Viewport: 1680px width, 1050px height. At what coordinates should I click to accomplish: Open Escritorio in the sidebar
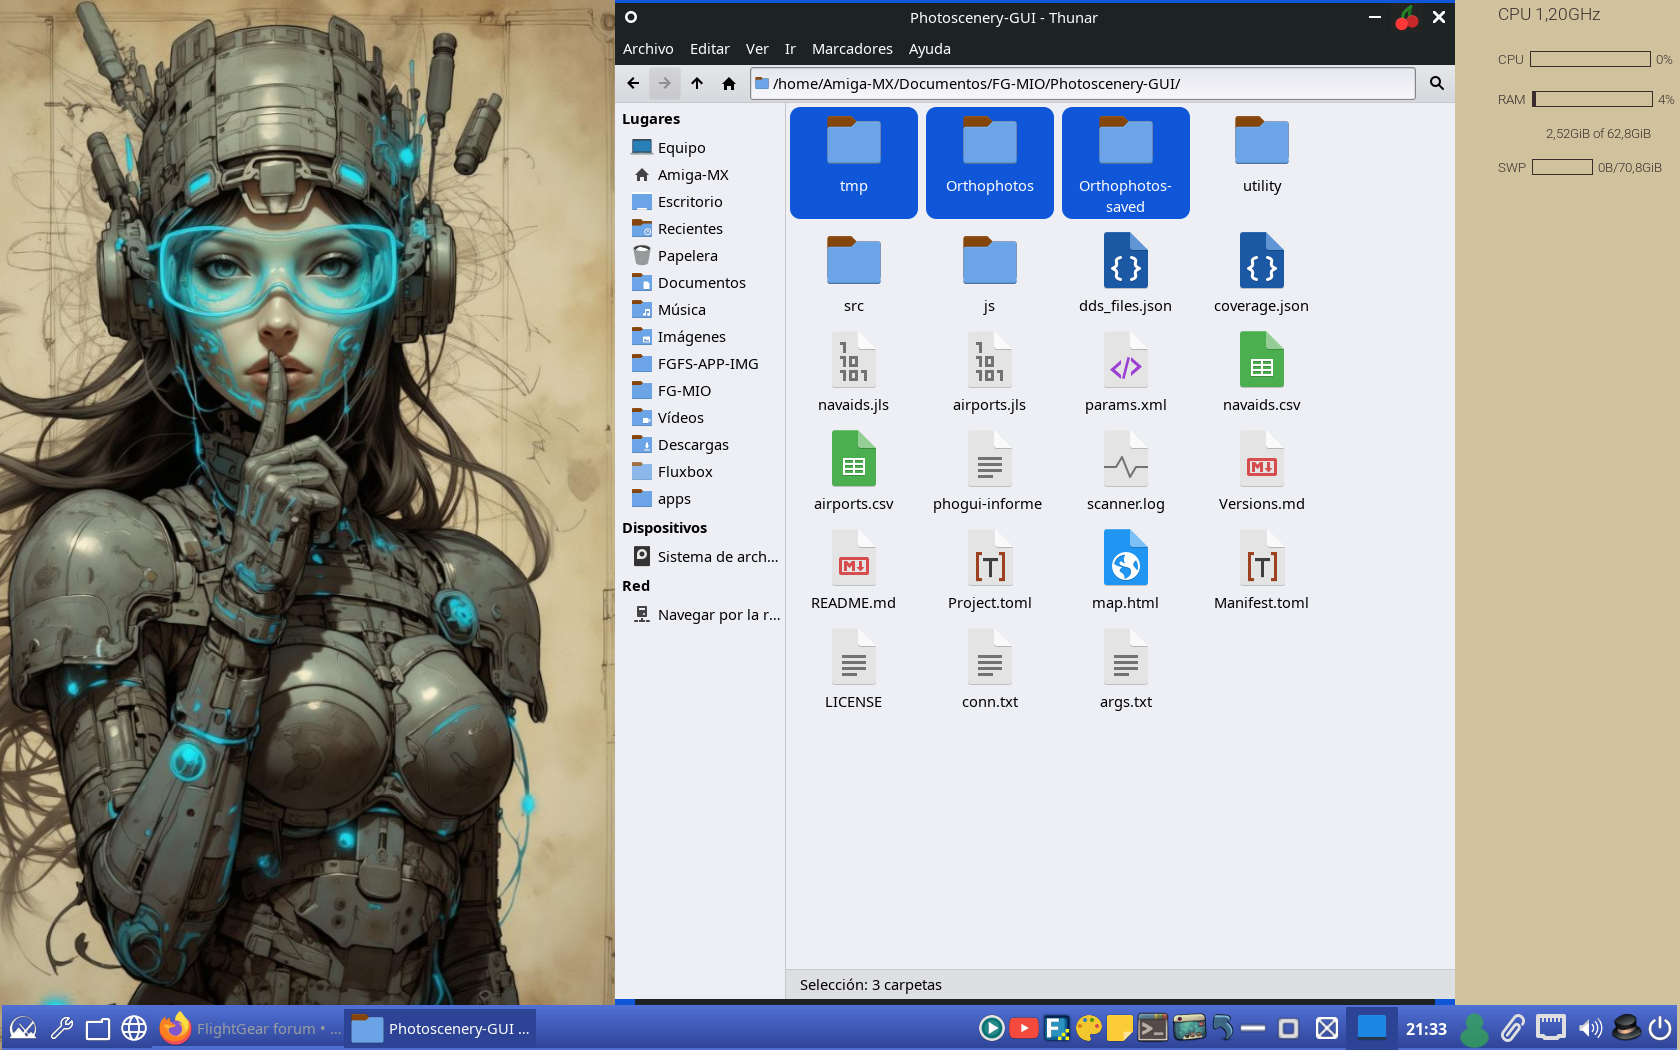[700, 202]
